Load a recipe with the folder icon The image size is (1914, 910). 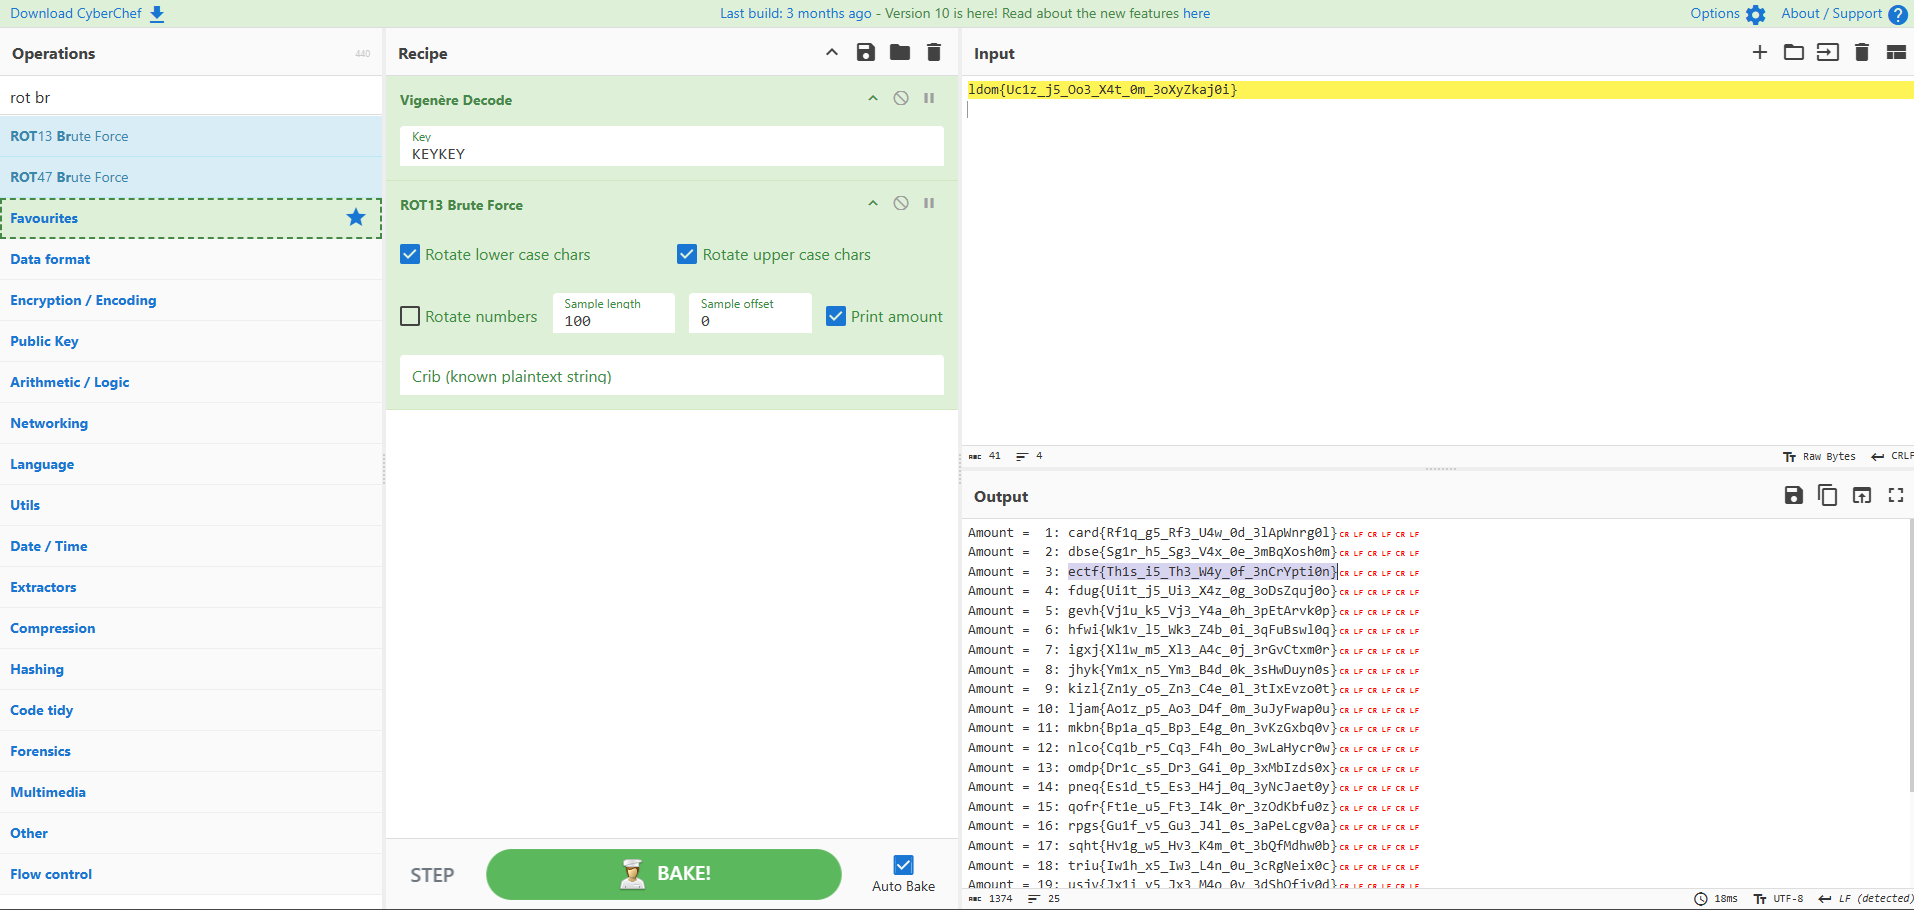900,53
